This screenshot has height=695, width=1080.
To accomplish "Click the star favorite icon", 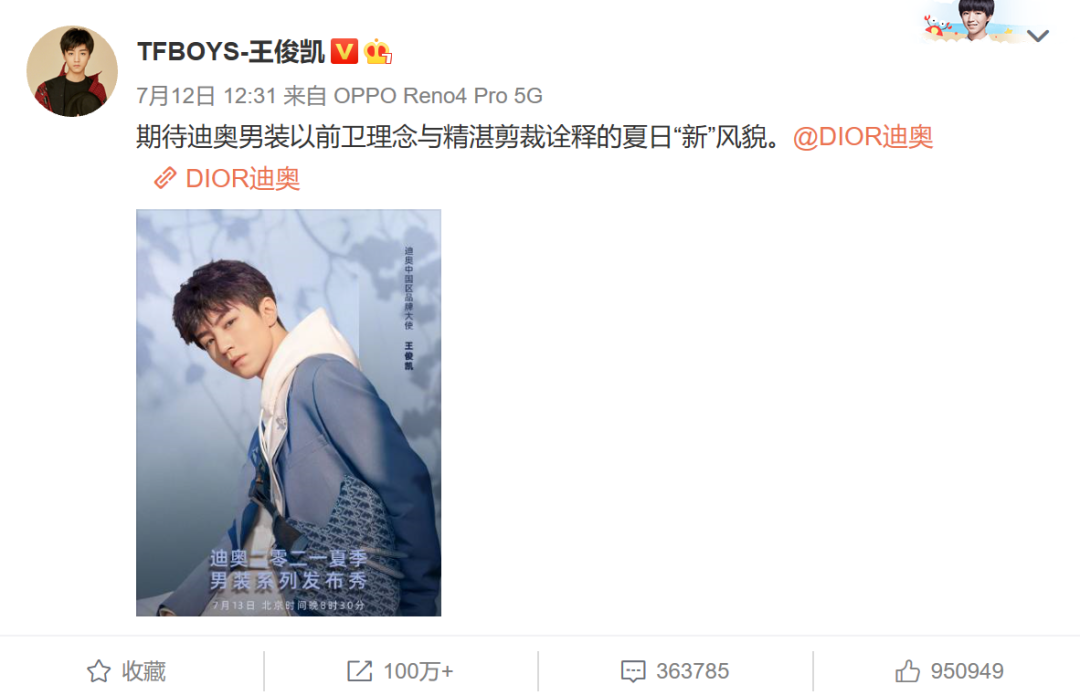I will [x=98, y=671].
